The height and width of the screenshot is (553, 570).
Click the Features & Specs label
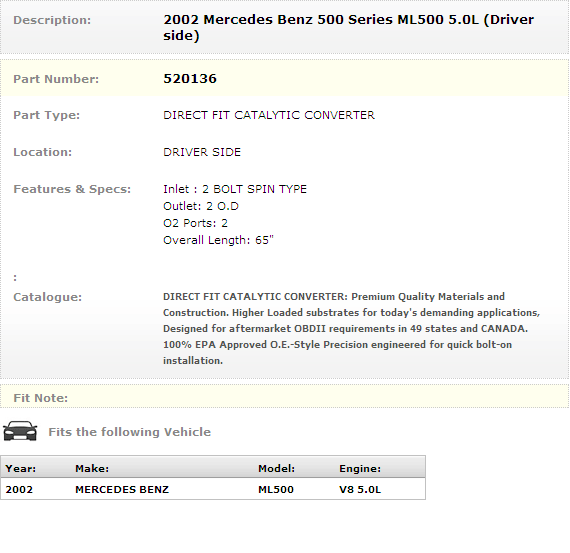[x=72, y=189]
